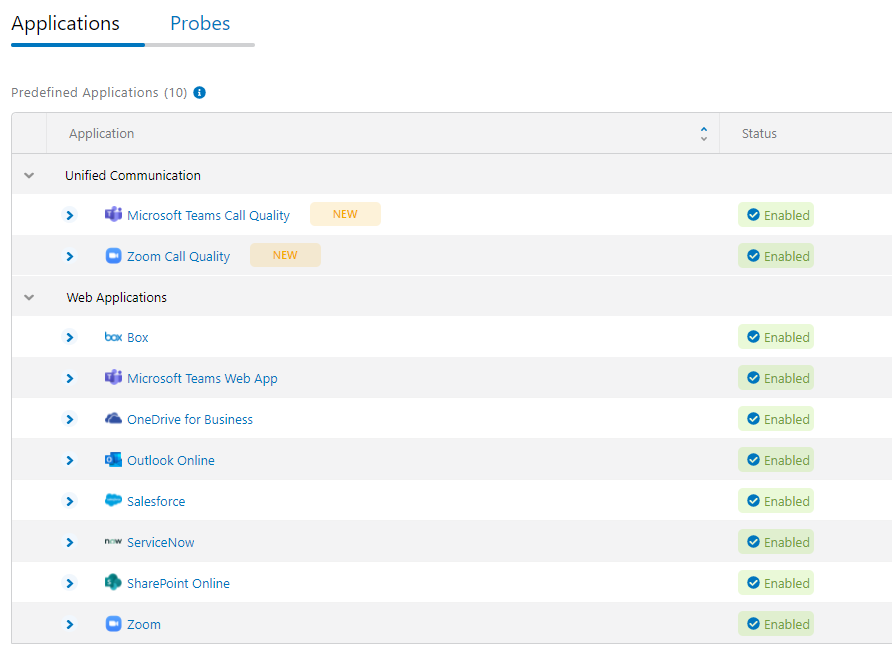Image resolution: width=892 pixels, height=655 pixels.
Task: Click the Application column sort control
Action: [x=703, y=132]
